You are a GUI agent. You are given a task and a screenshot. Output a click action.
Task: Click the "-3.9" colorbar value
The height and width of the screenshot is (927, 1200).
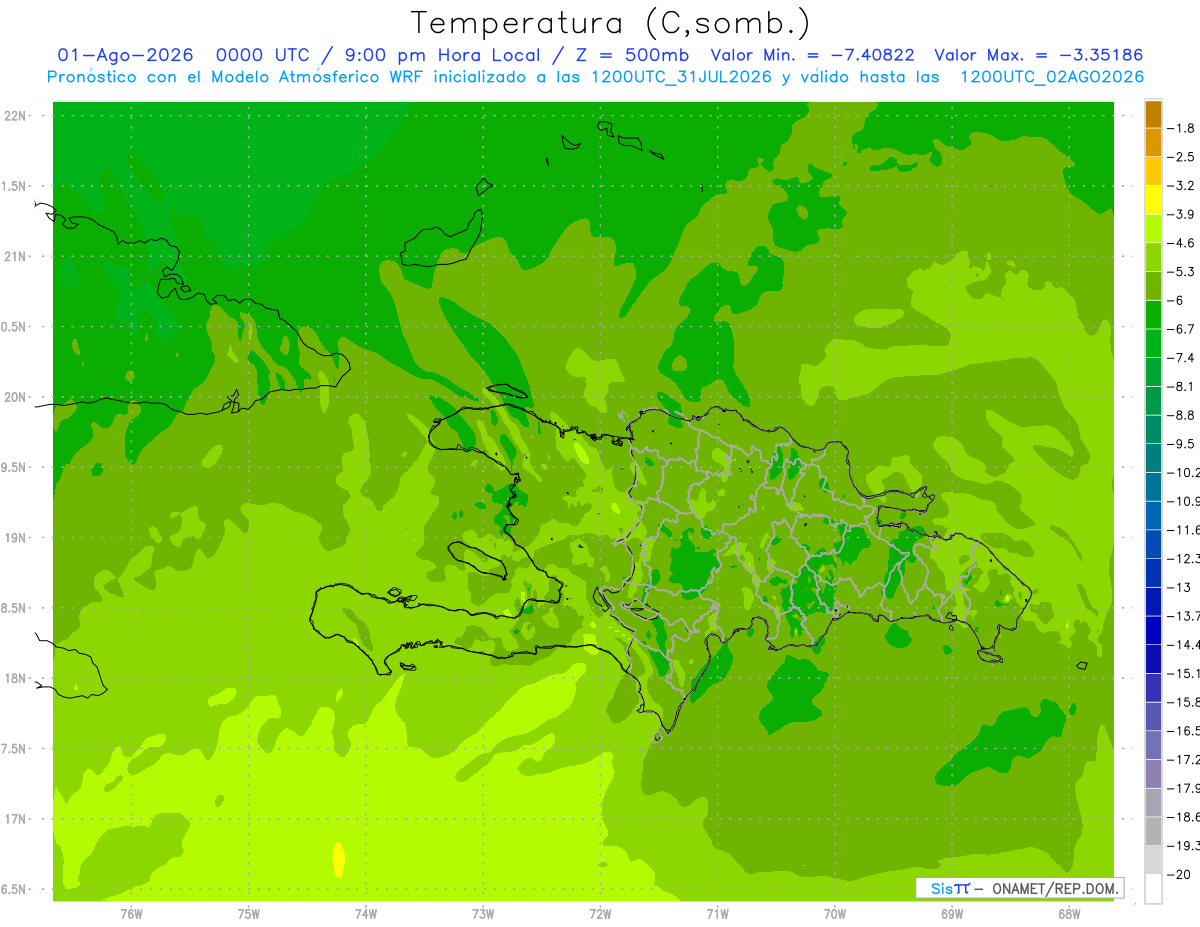1182,214
